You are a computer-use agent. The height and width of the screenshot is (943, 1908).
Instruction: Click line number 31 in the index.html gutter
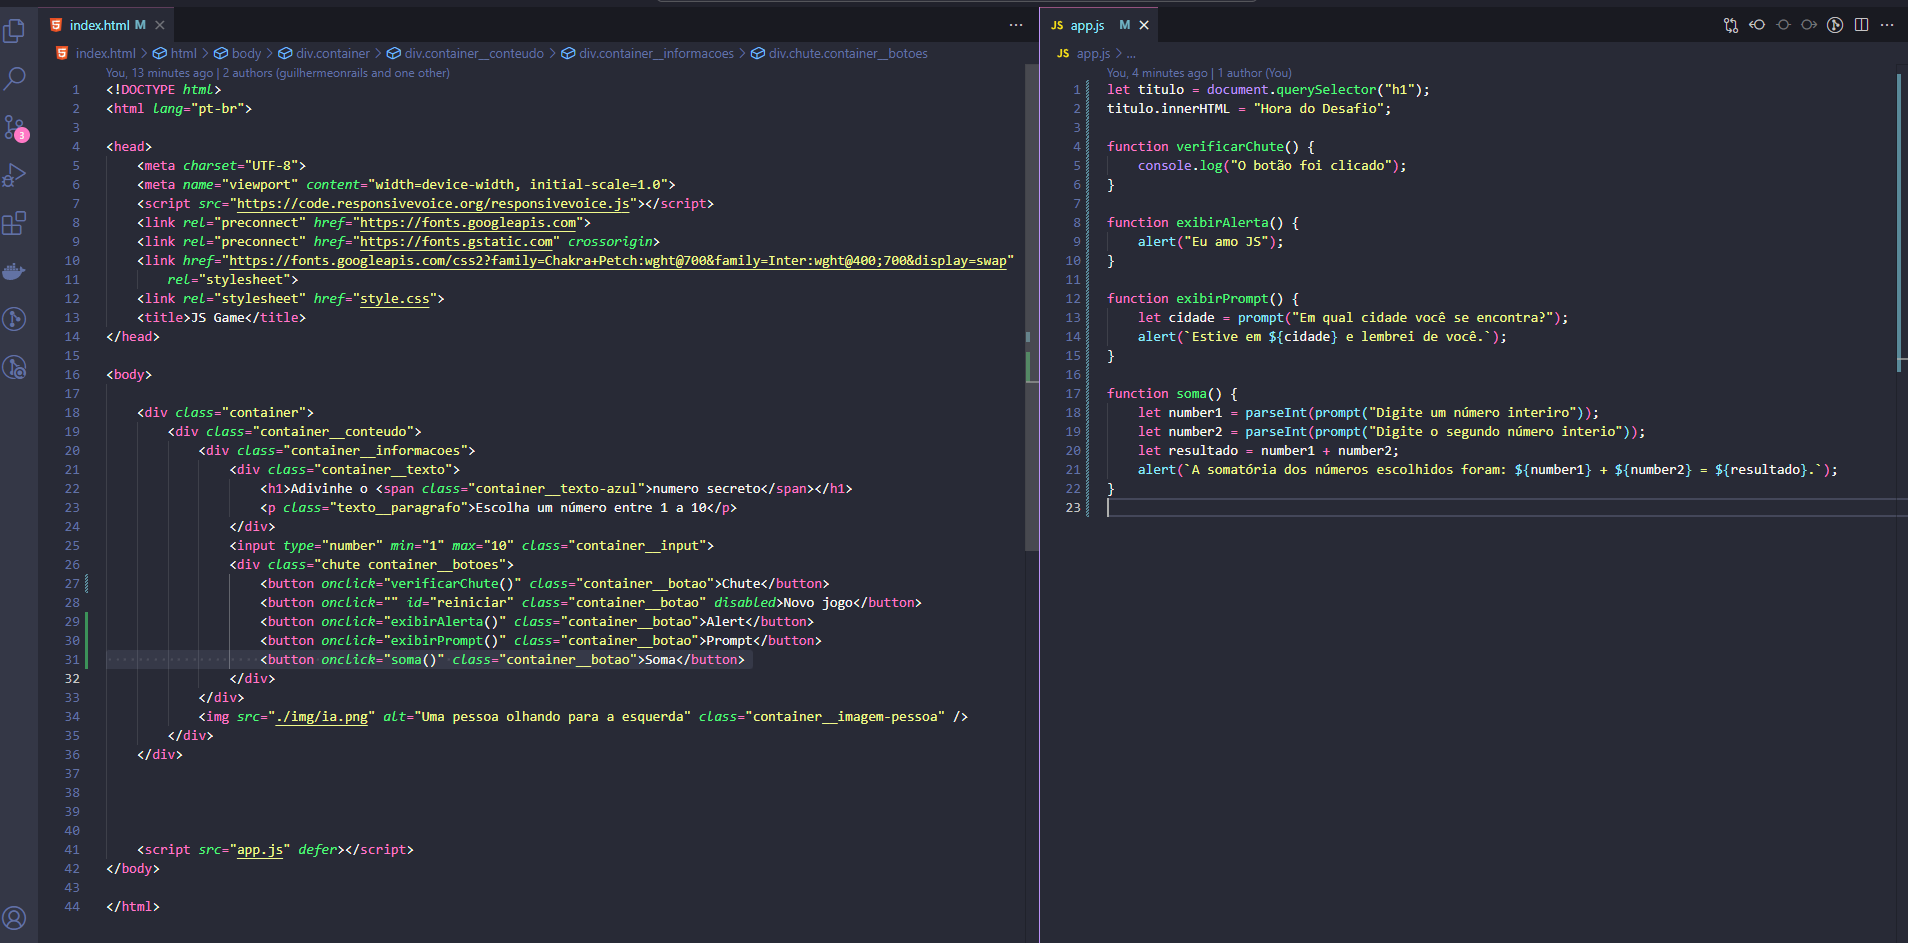click(72, 660)
